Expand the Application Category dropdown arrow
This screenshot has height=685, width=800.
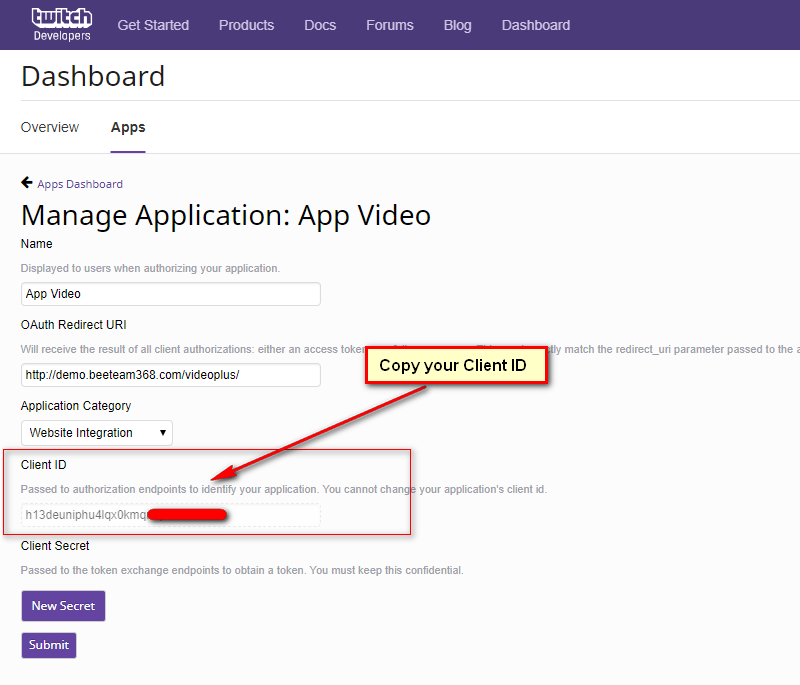[x=163, y=433]
